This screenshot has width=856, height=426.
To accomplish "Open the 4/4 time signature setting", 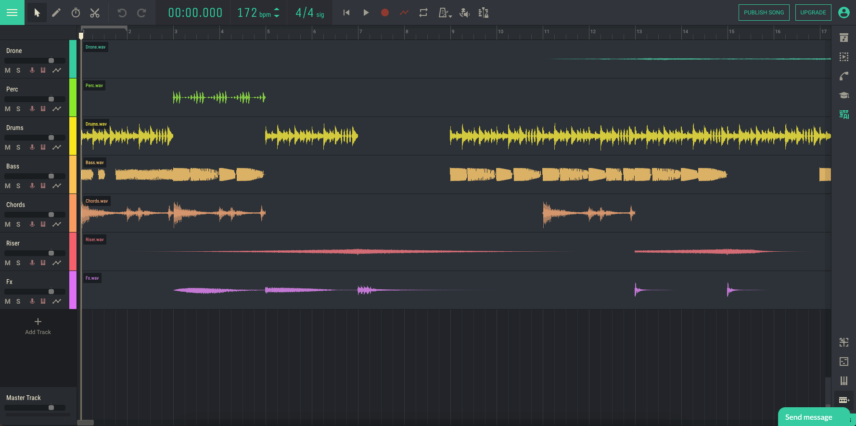I will (x=310, y=13).
